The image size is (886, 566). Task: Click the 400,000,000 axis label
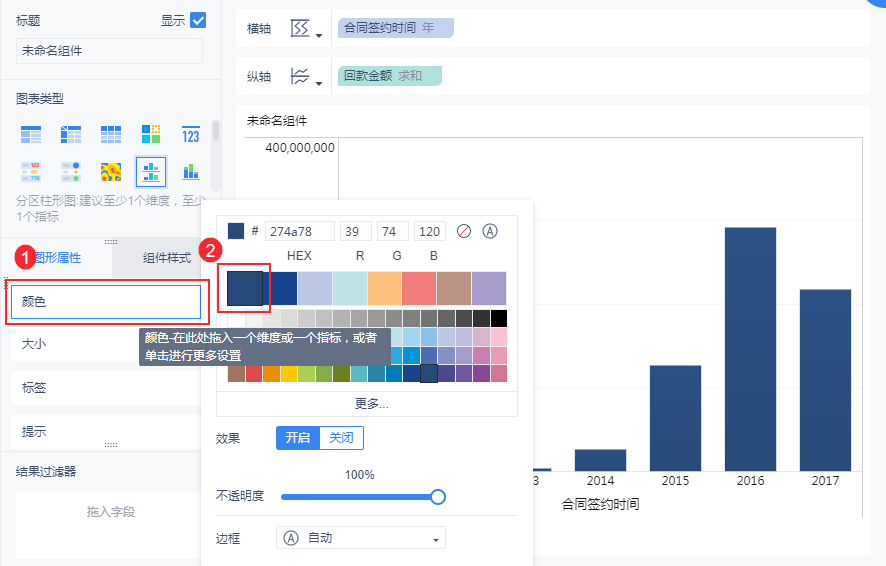coord(299,148)
